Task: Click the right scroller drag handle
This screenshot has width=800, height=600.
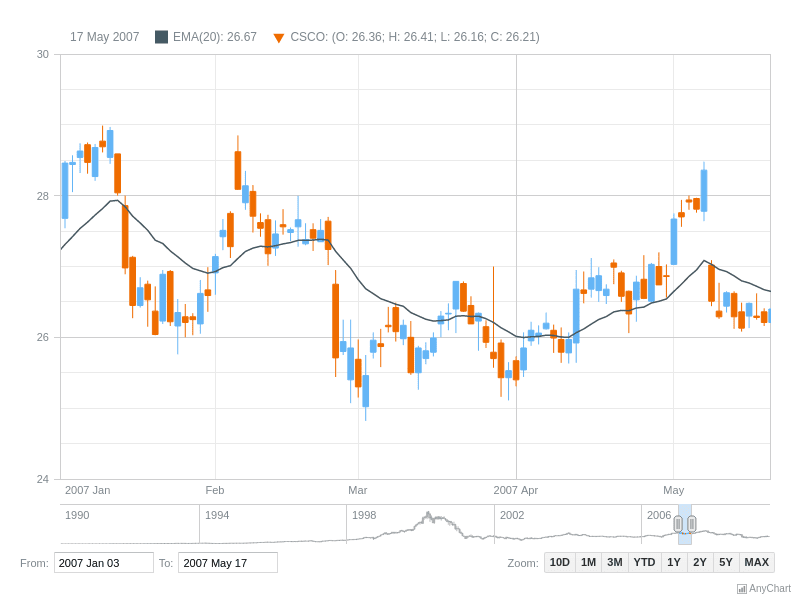Action: (x=691, y=523)
